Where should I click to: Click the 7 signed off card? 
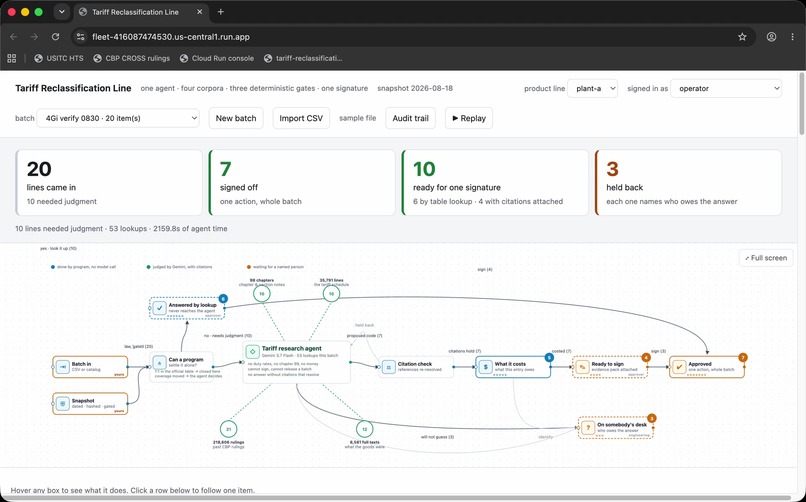tap(302, 182)
